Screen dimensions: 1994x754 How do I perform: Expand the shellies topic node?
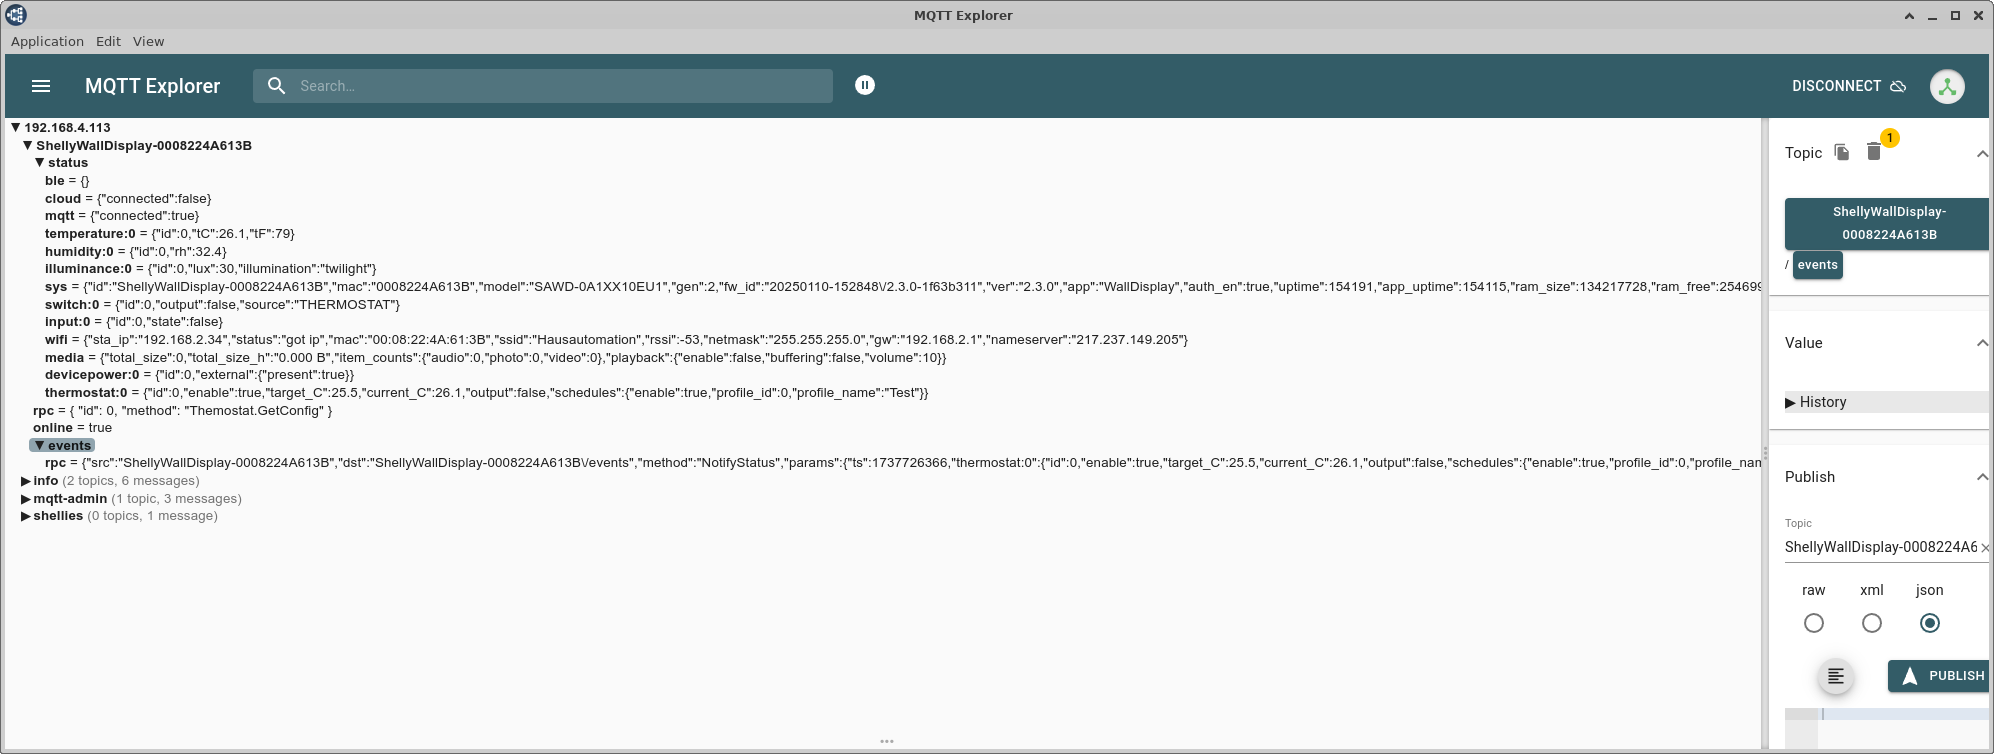[26, 516]
